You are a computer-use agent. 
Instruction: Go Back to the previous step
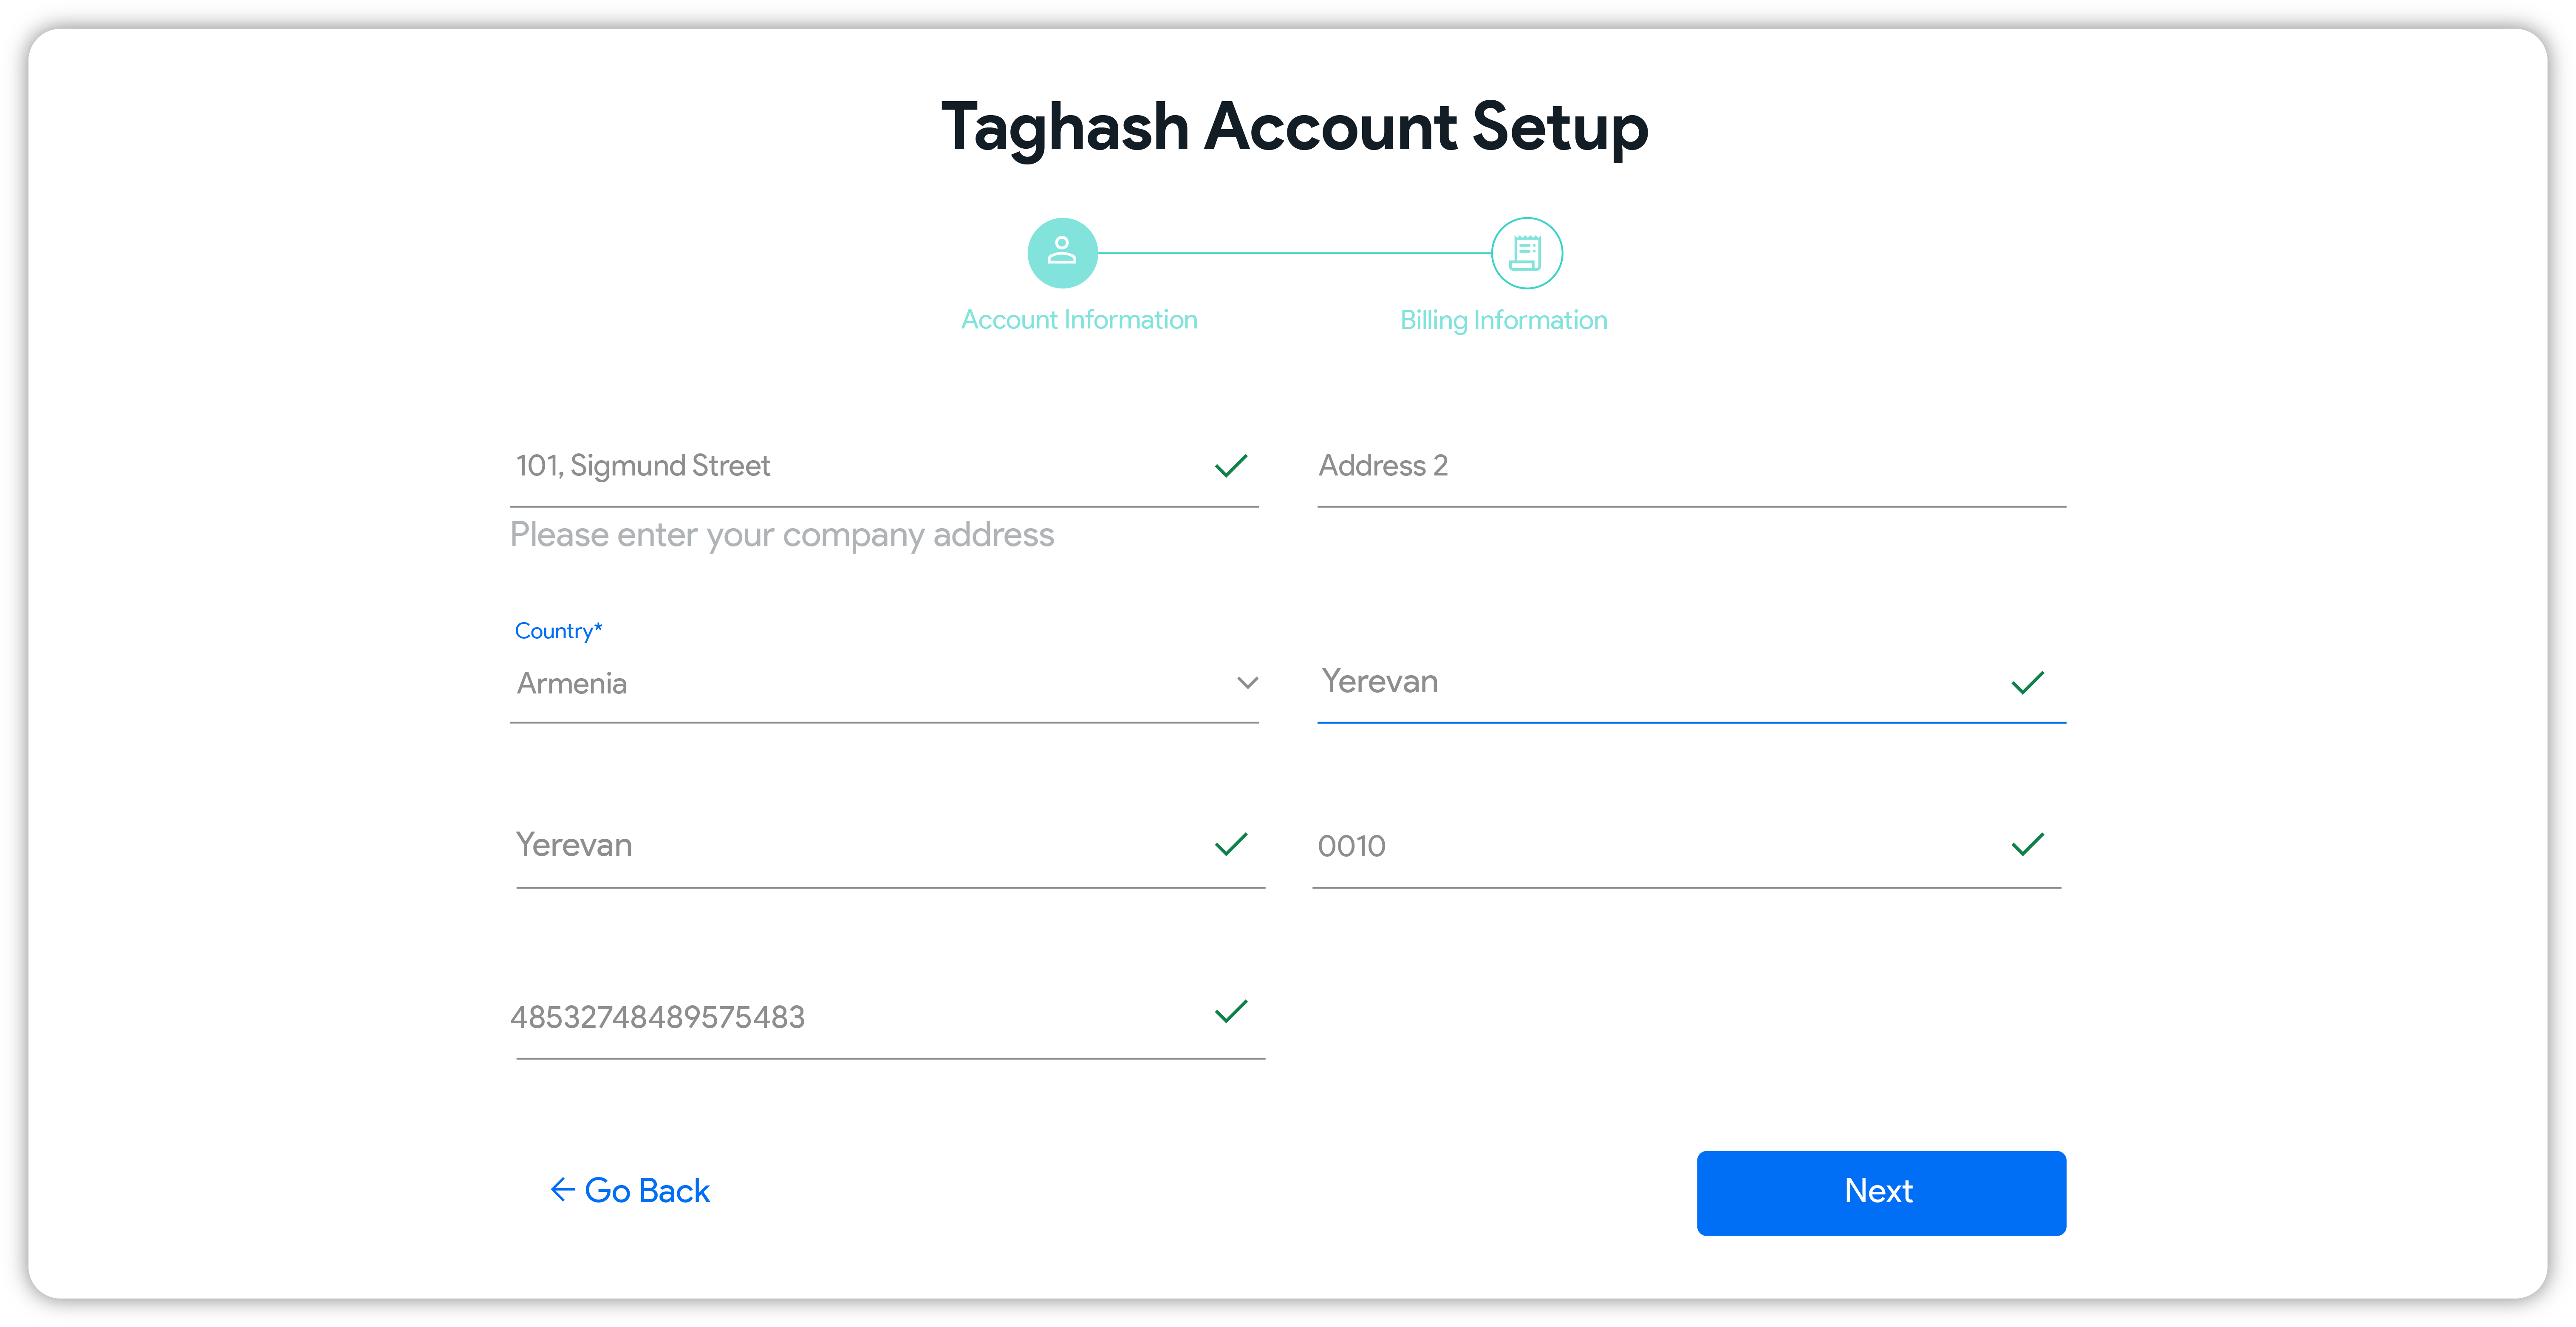point(630,1190)
